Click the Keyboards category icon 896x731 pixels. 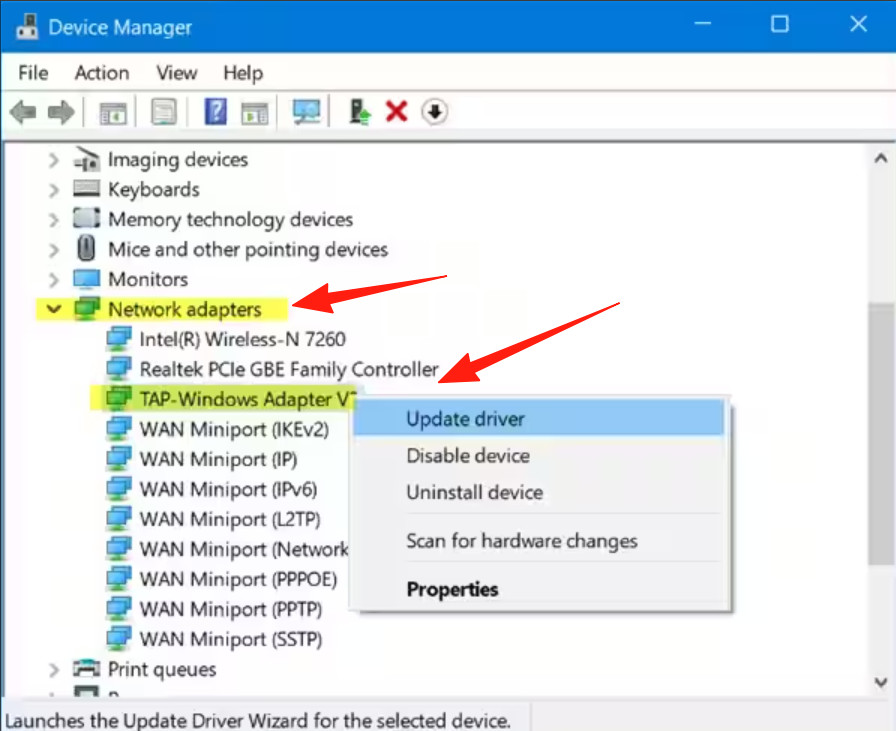(x=86, y=189)
